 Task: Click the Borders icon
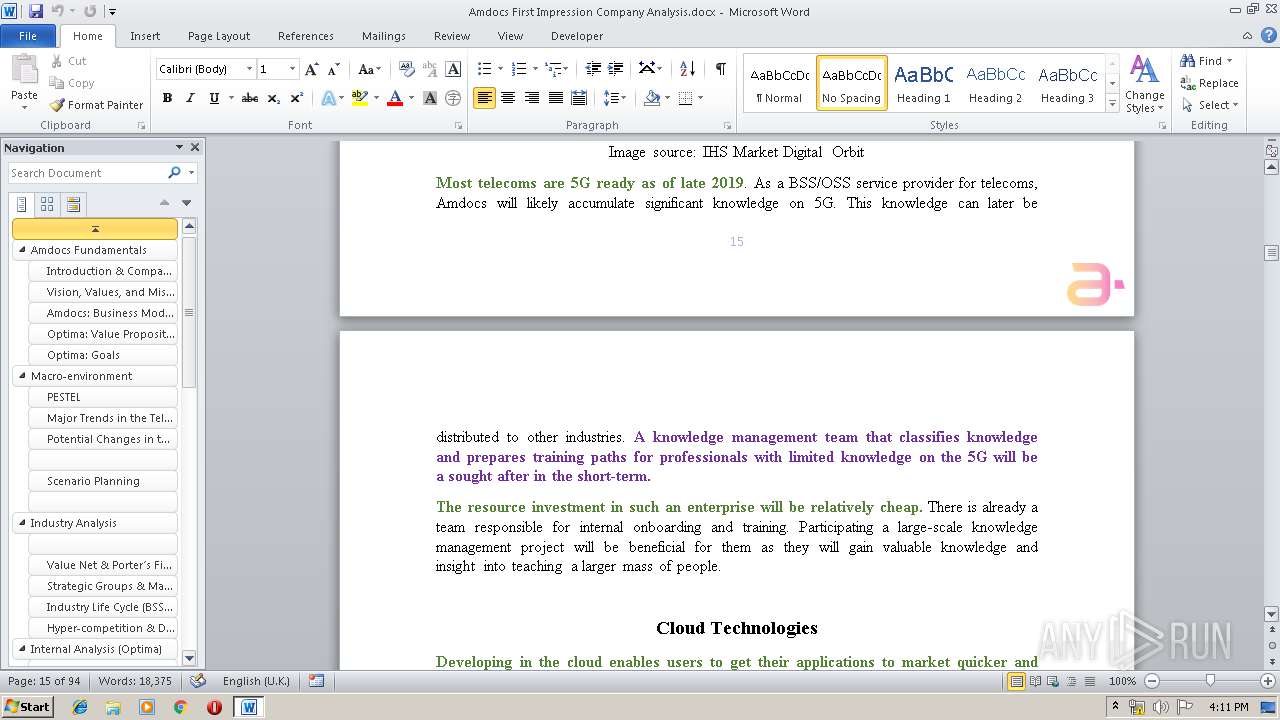(x=685, y=98)
